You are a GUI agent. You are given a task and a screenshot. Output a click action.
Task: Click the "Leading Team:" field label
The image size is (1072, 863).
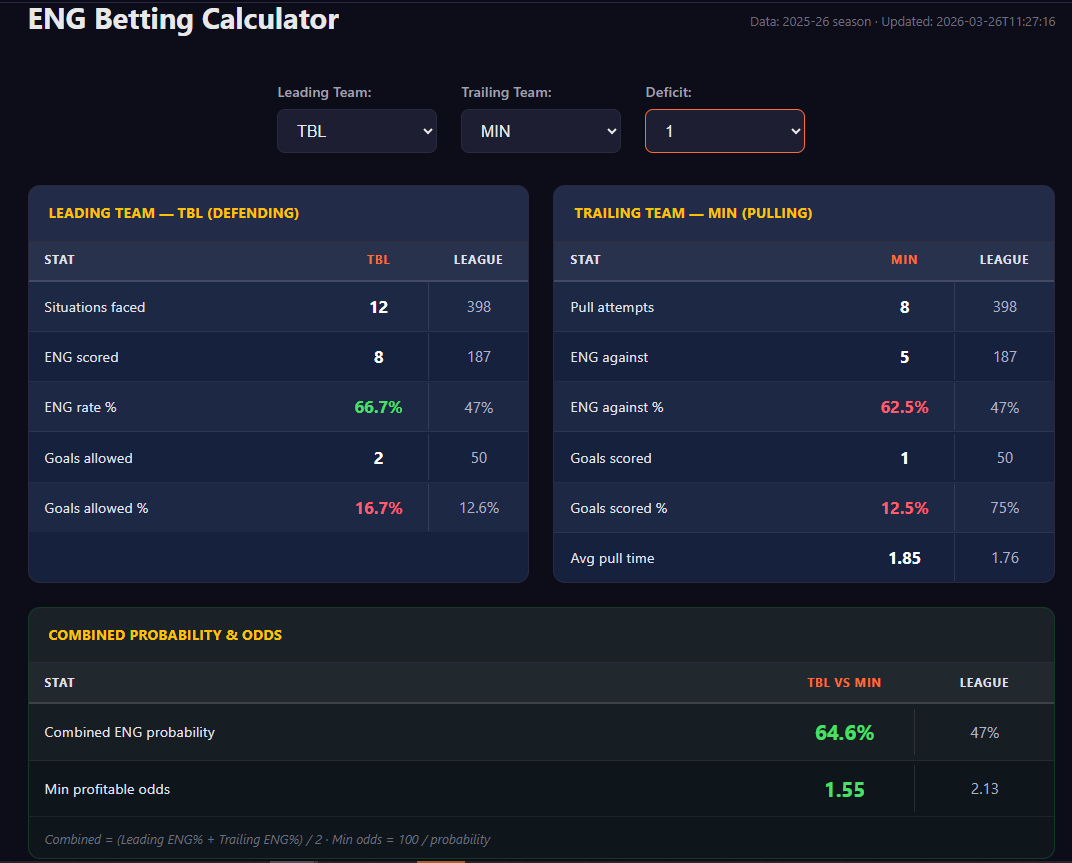(x=324, y=92)
